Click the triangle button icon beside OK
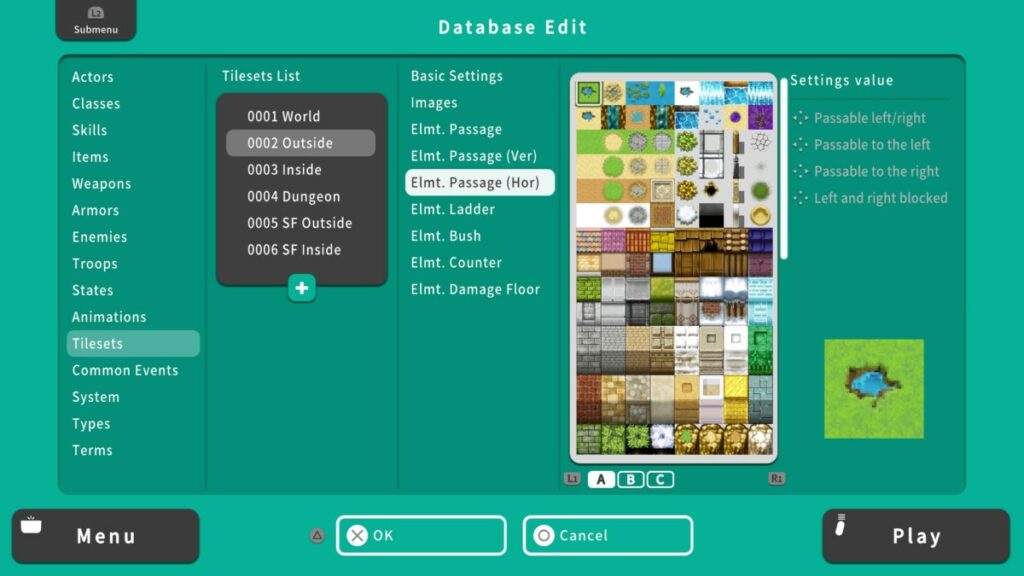 (x=317, y=536)
